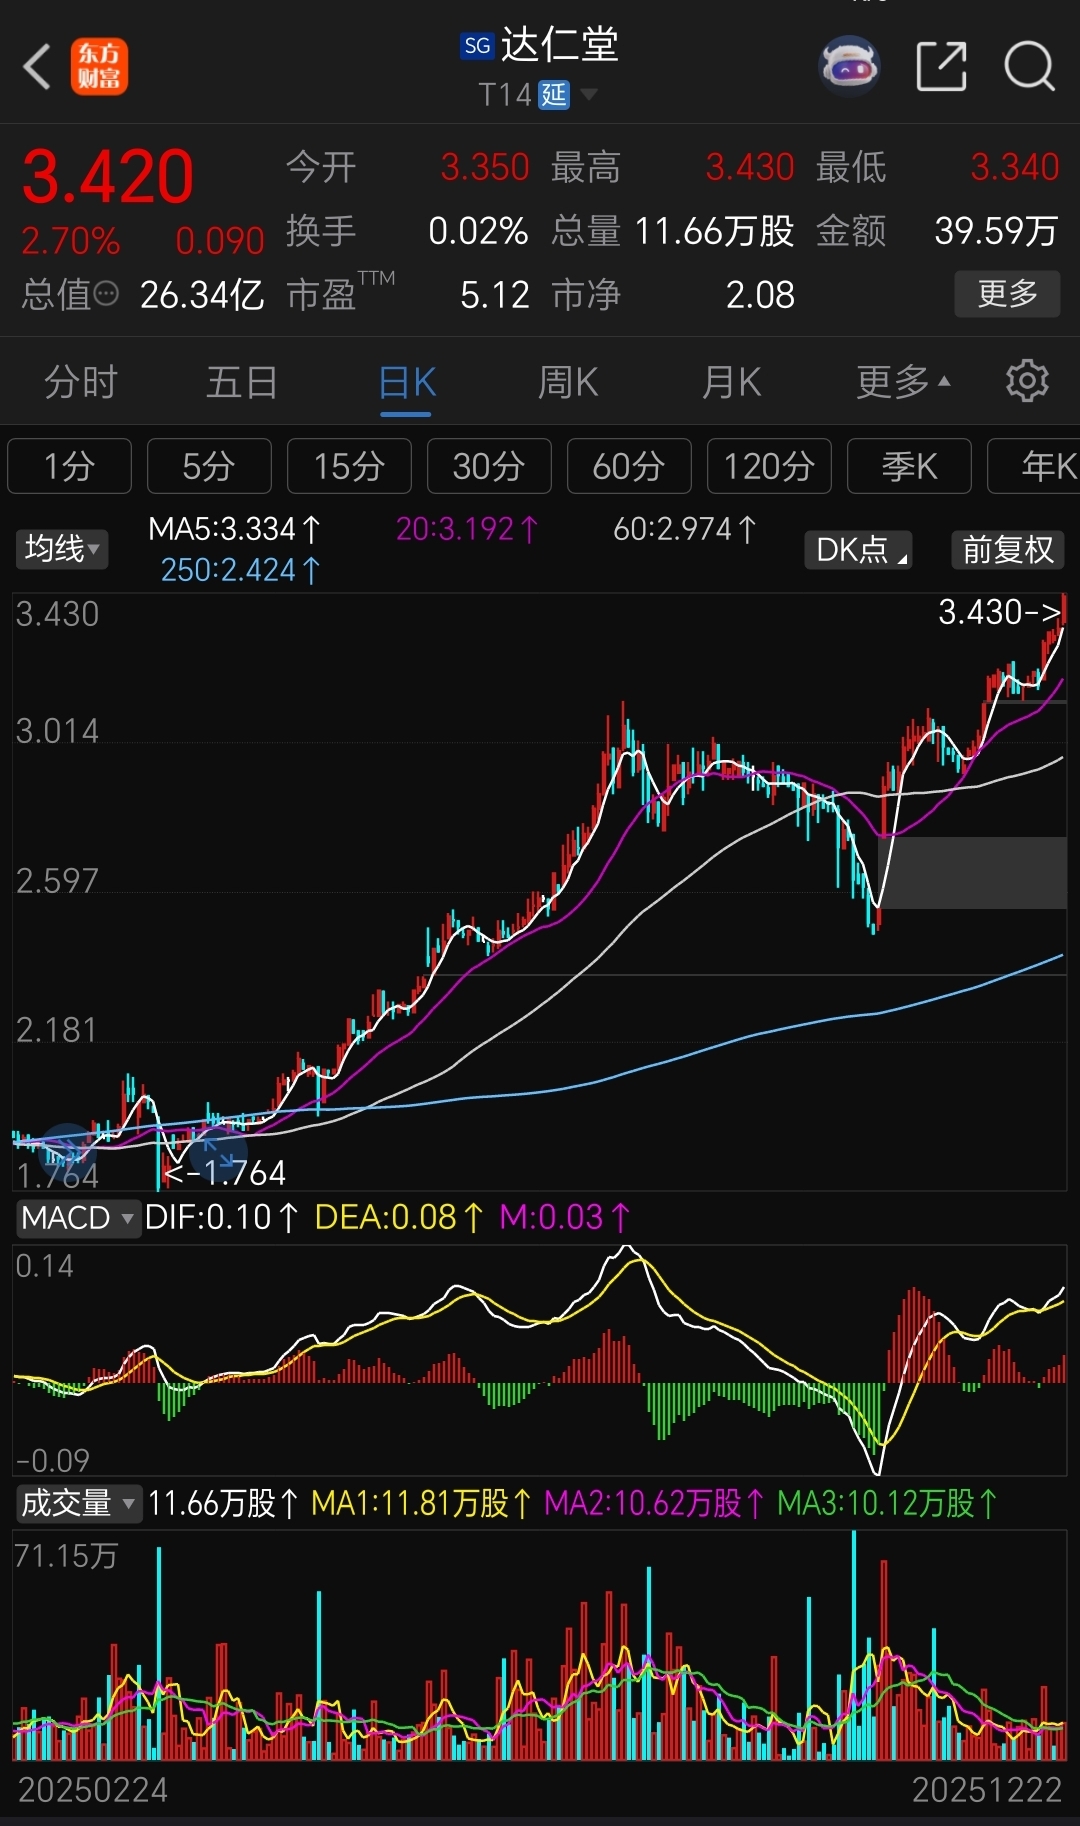Viewport: 1080px width, 1826px height.
Task: Toggle the 前复权 adjustment button
Action: pyautogui.click(x=1008, y=550)
